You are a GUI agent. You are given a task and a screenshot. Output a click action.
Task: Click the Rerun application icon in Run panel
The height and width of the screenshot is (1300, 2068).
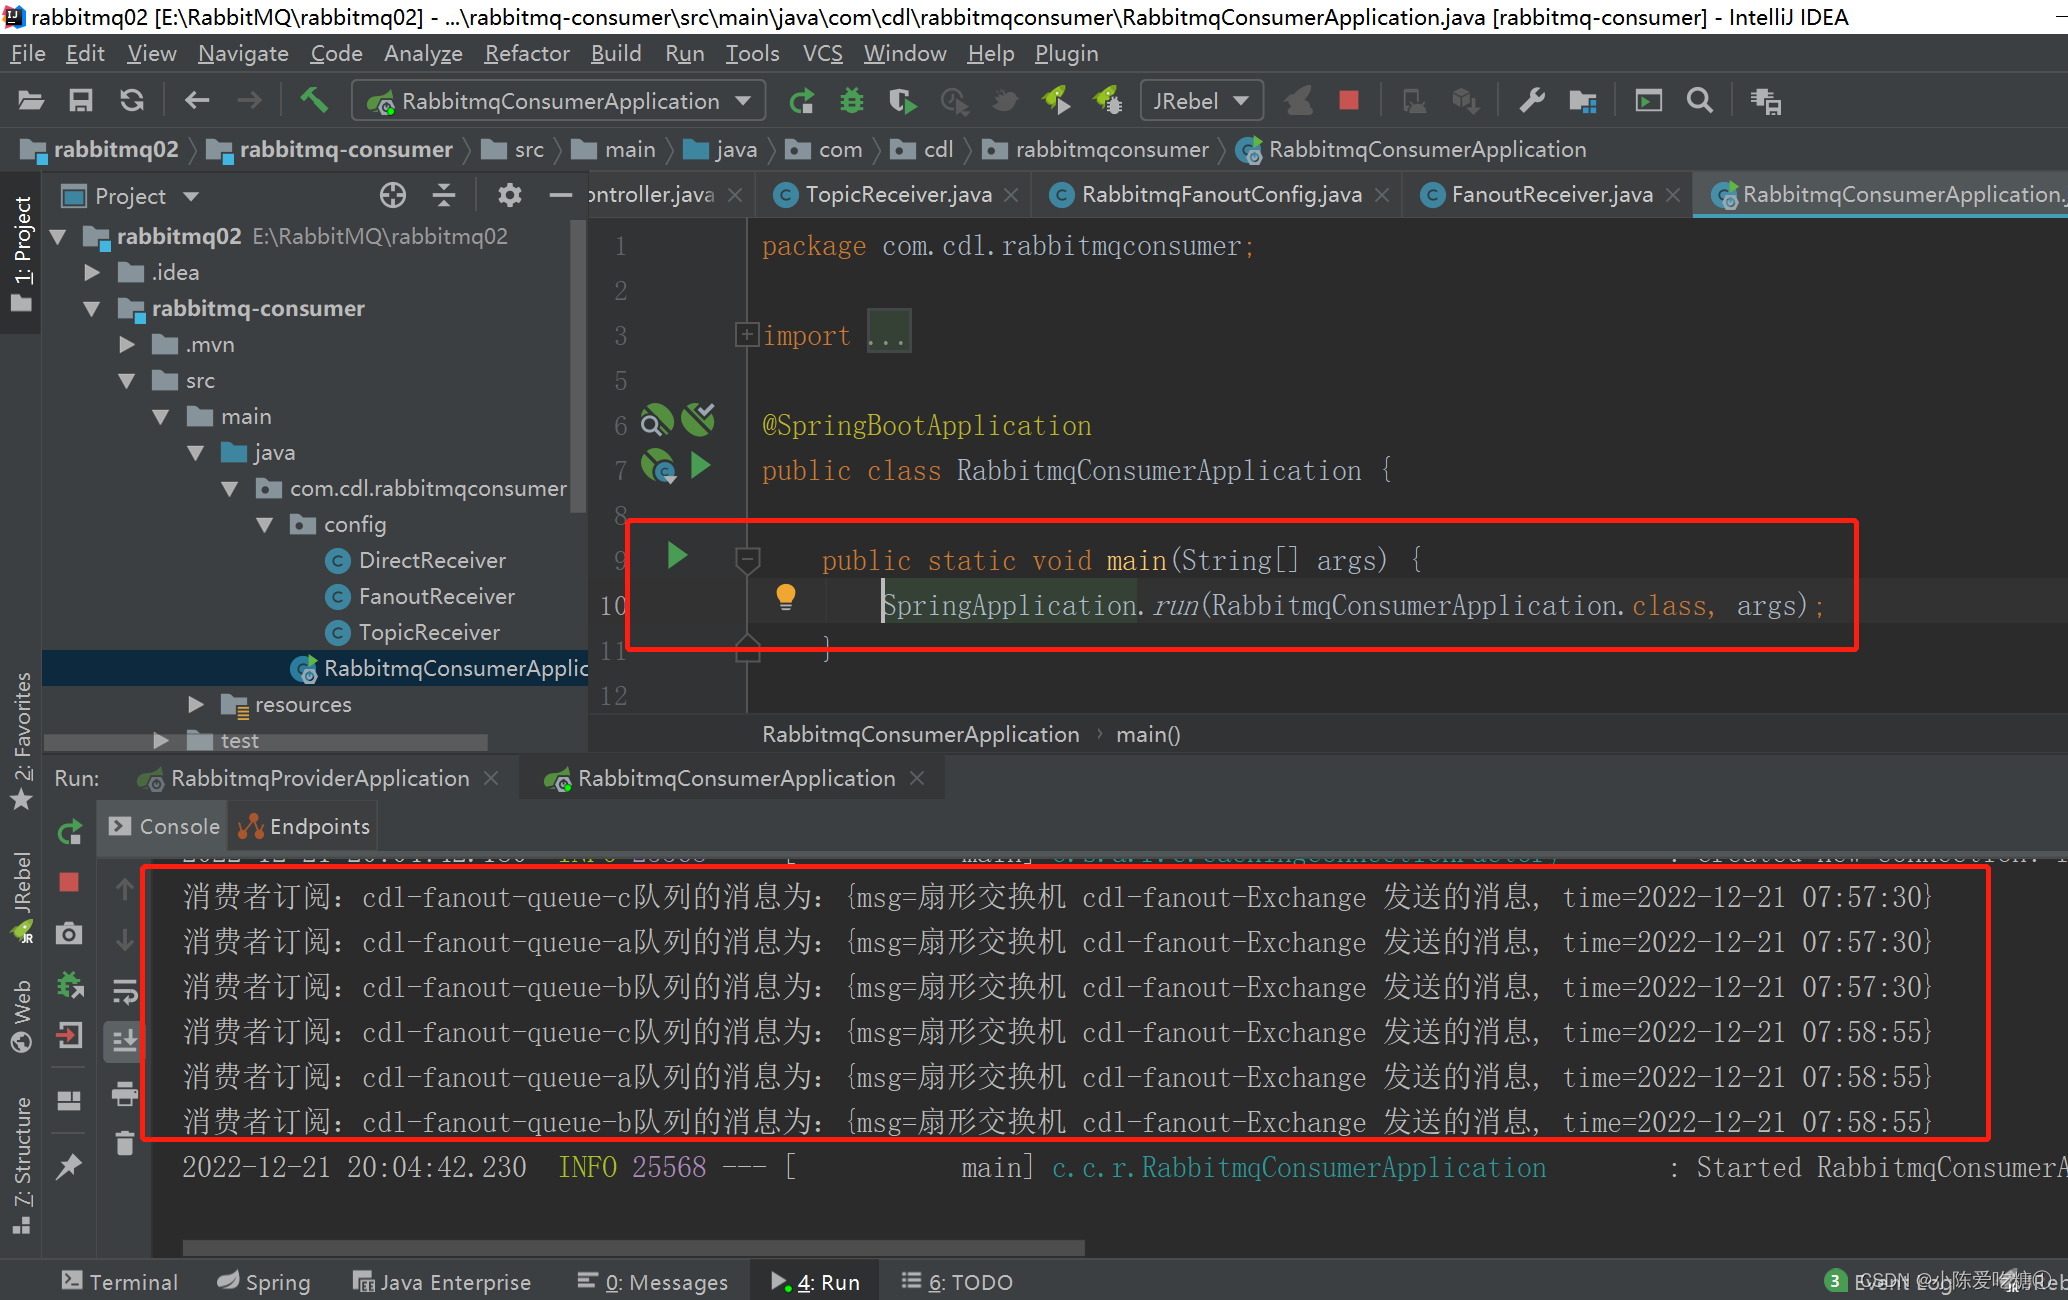pyautogui.click(x=69, y=831)
